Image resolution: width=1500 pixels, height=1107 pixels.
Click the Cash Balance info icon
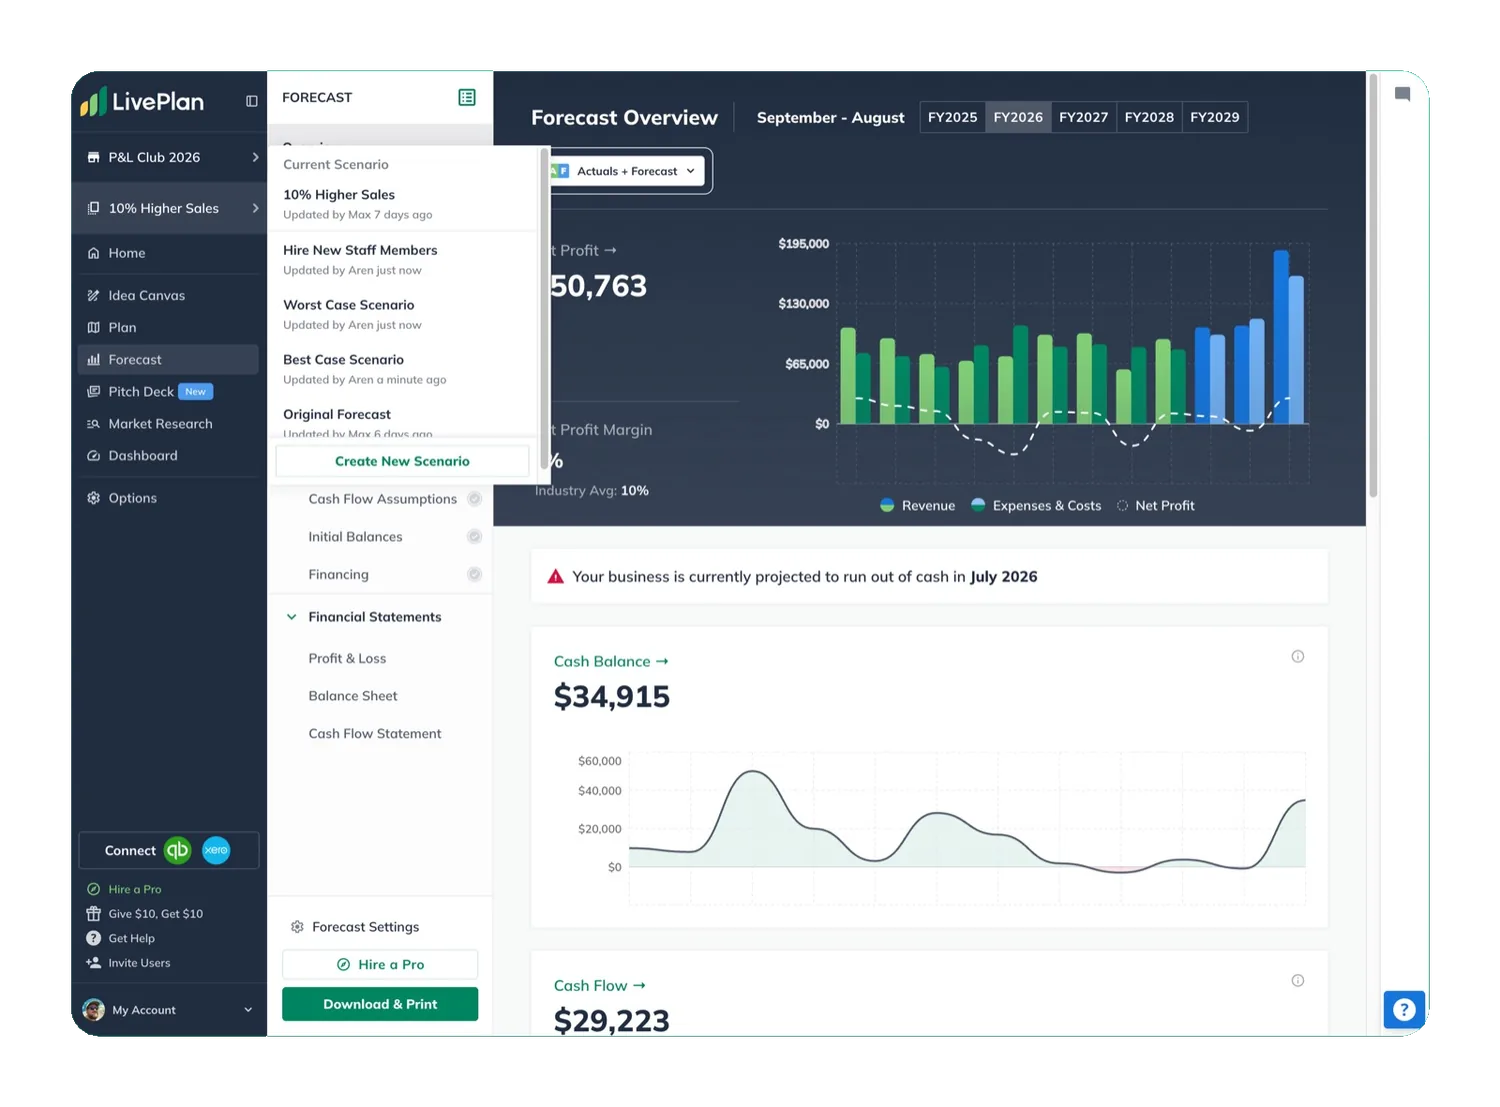coord(1298,657)
